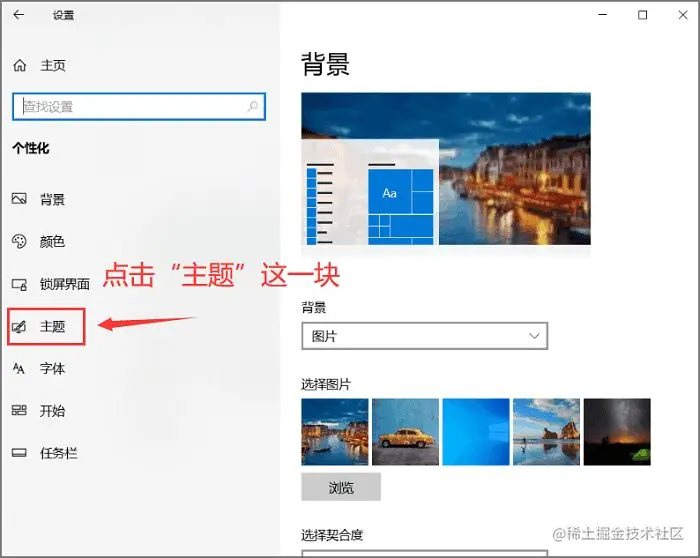Open the 选择契合度 dropdown at the bottom

click(x=425, y=554)
